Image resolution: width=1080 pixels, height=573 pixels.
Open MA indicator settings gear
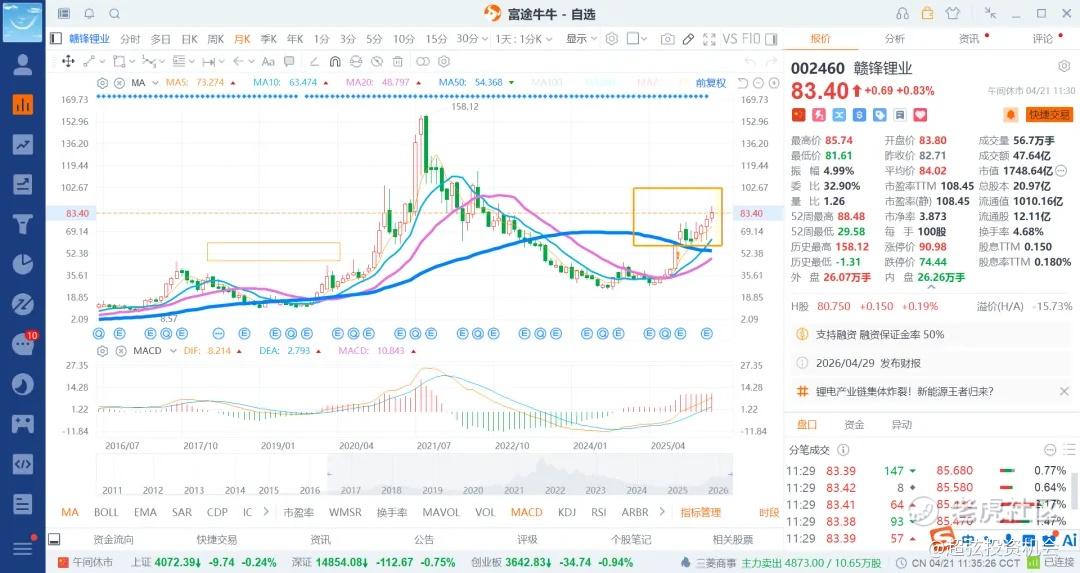point(103,83)
